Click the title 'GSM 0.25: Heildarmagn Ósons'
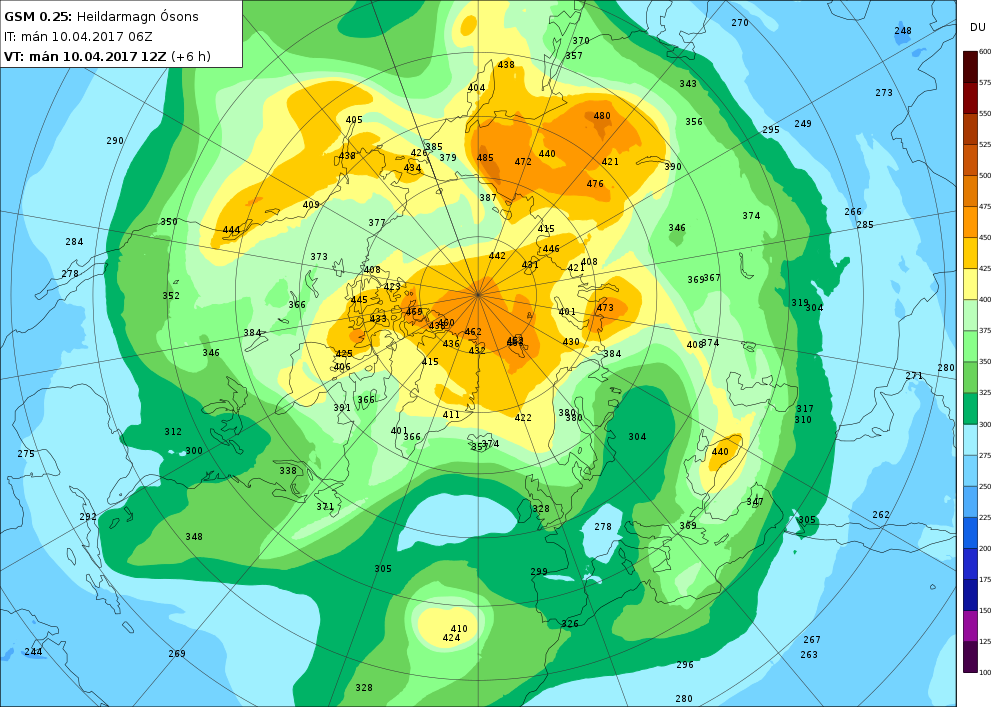This screenshot has width=1000, height=707. coord(101,17)
